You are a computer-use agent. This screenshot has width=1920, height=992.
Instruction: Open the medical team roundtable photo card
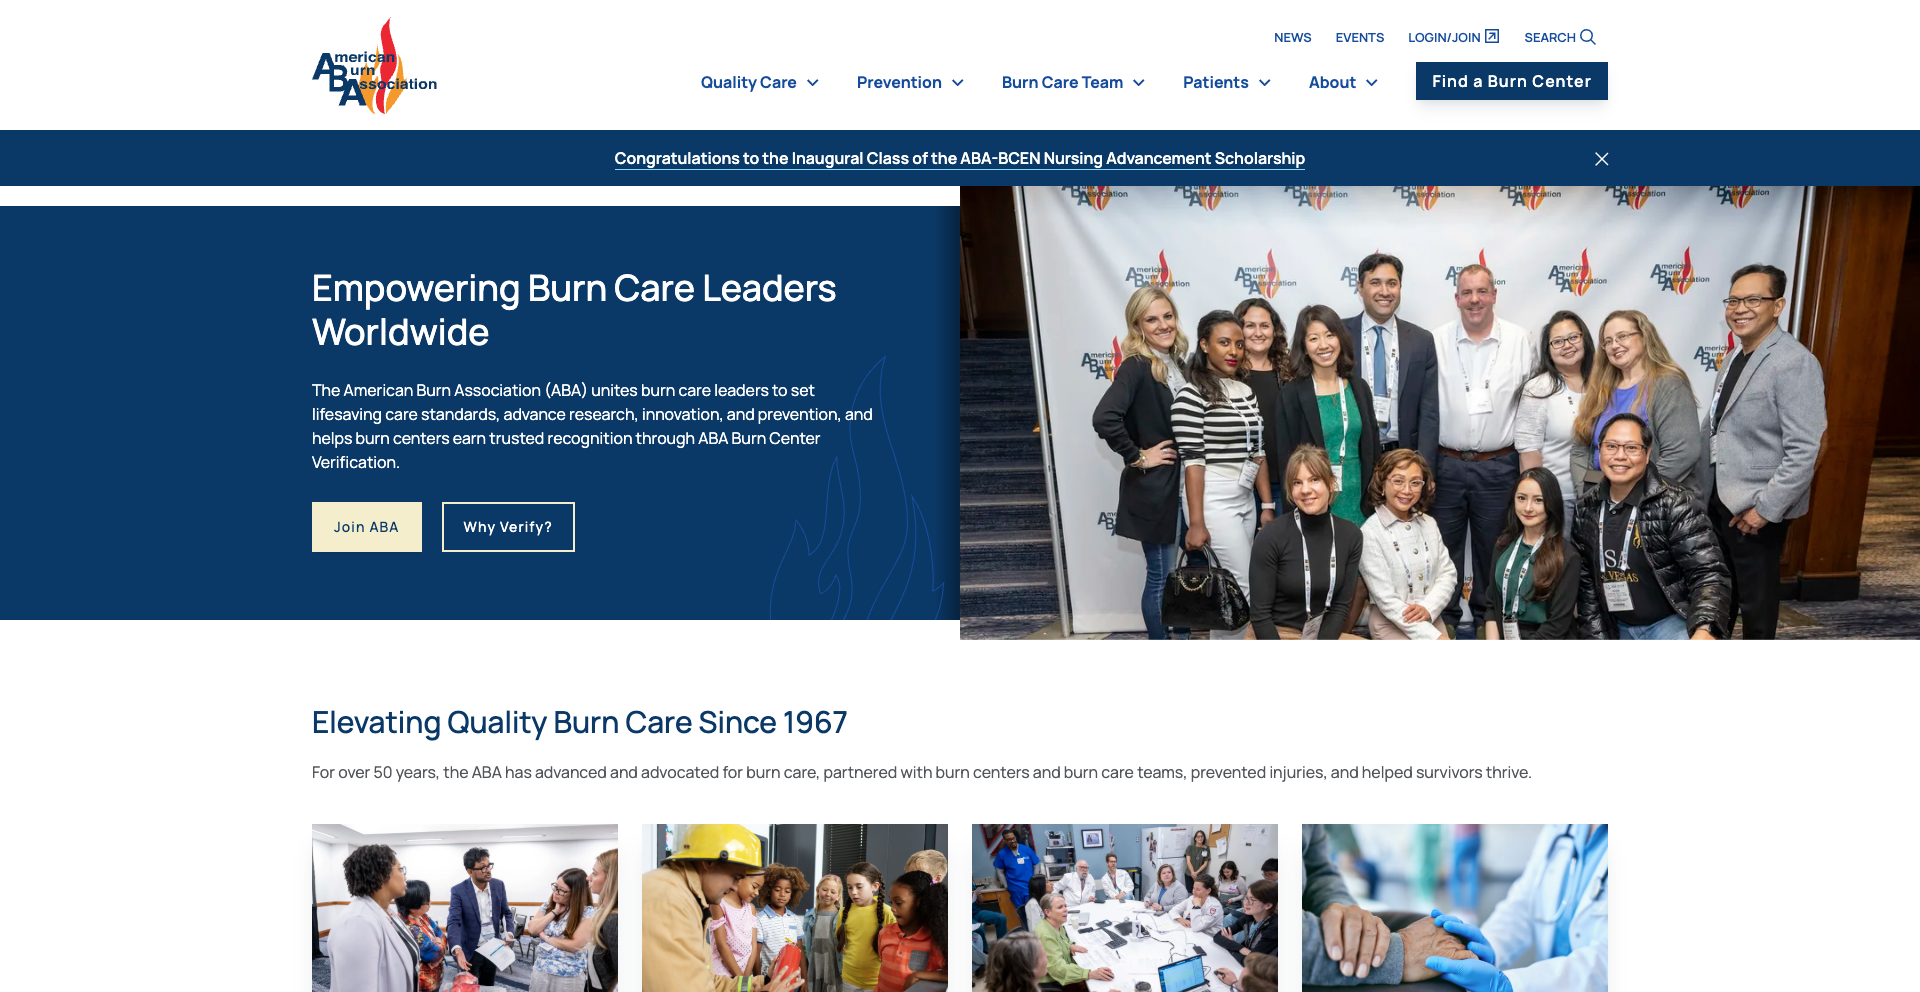[x=1125, y=908]
